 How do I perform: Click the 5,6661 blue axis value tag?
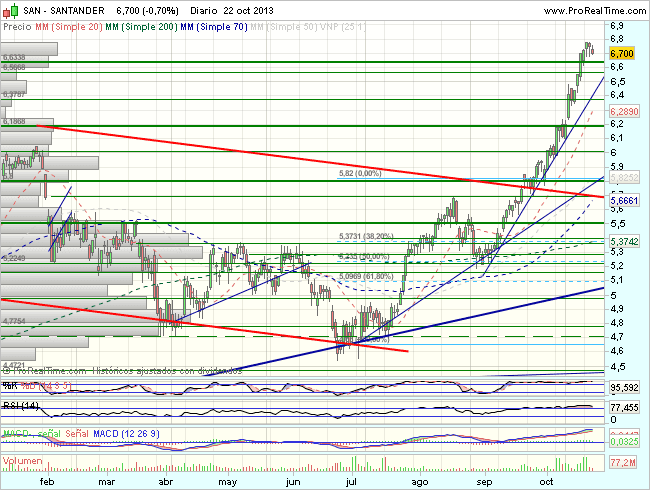tap(624, 201)
